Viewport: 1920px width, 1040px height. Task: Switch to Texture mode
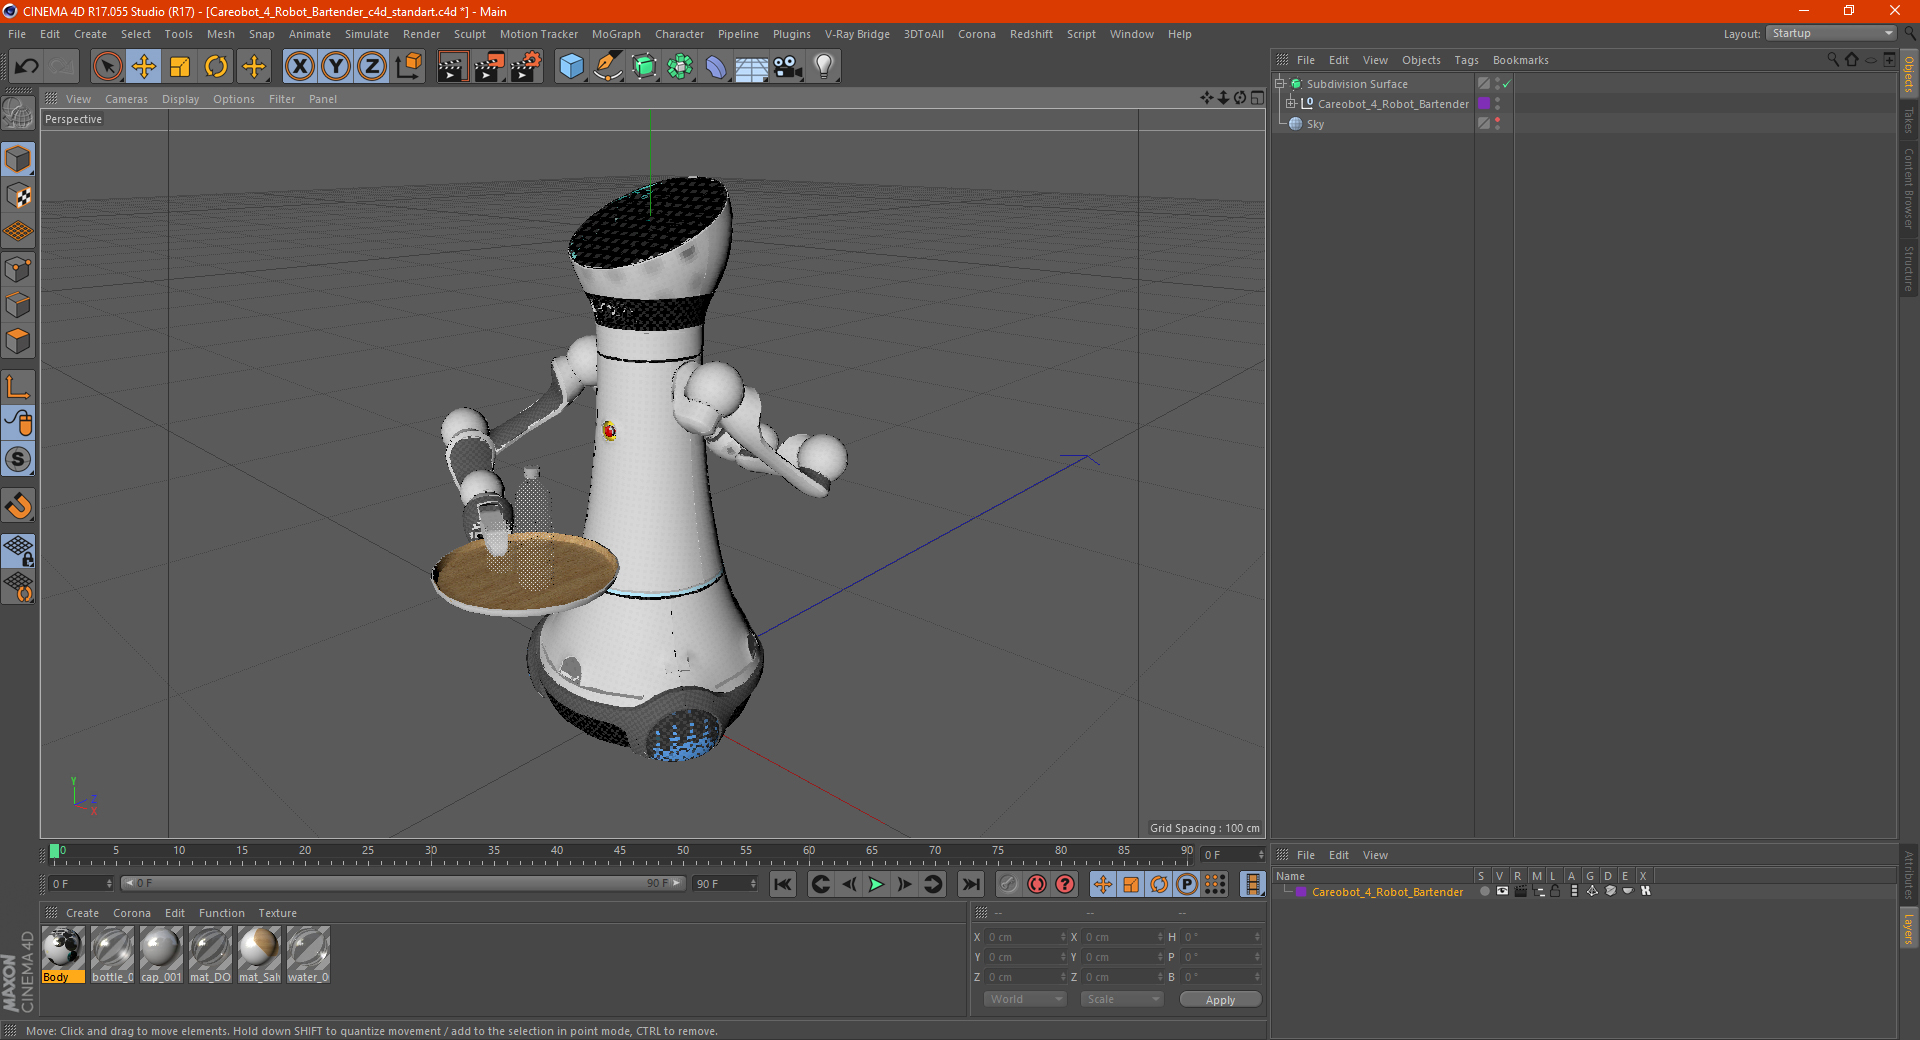pos(18,196)
